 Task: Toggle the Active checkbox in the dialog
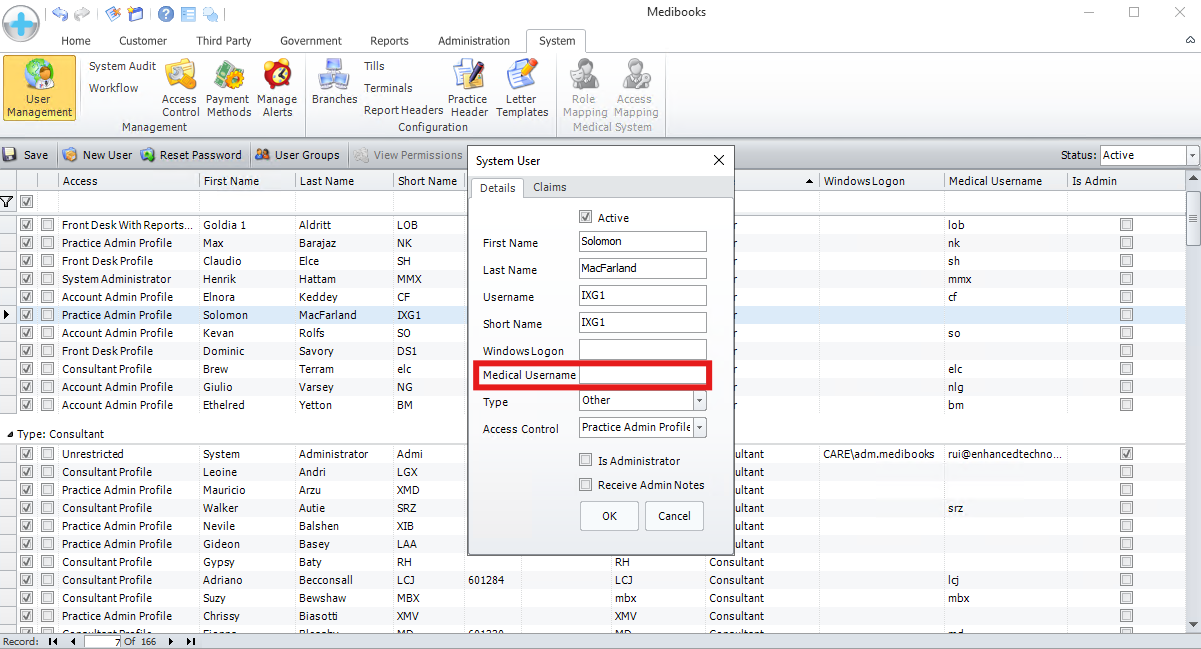point(586,217)
